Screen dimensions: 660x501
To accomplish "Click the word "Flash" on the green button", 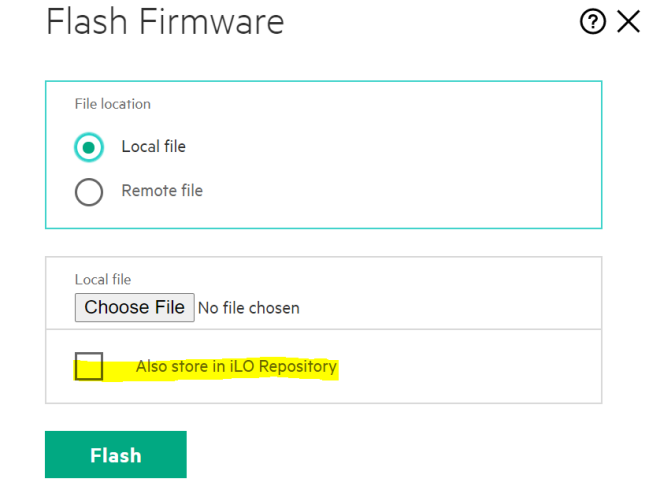I will coord(115,455).
